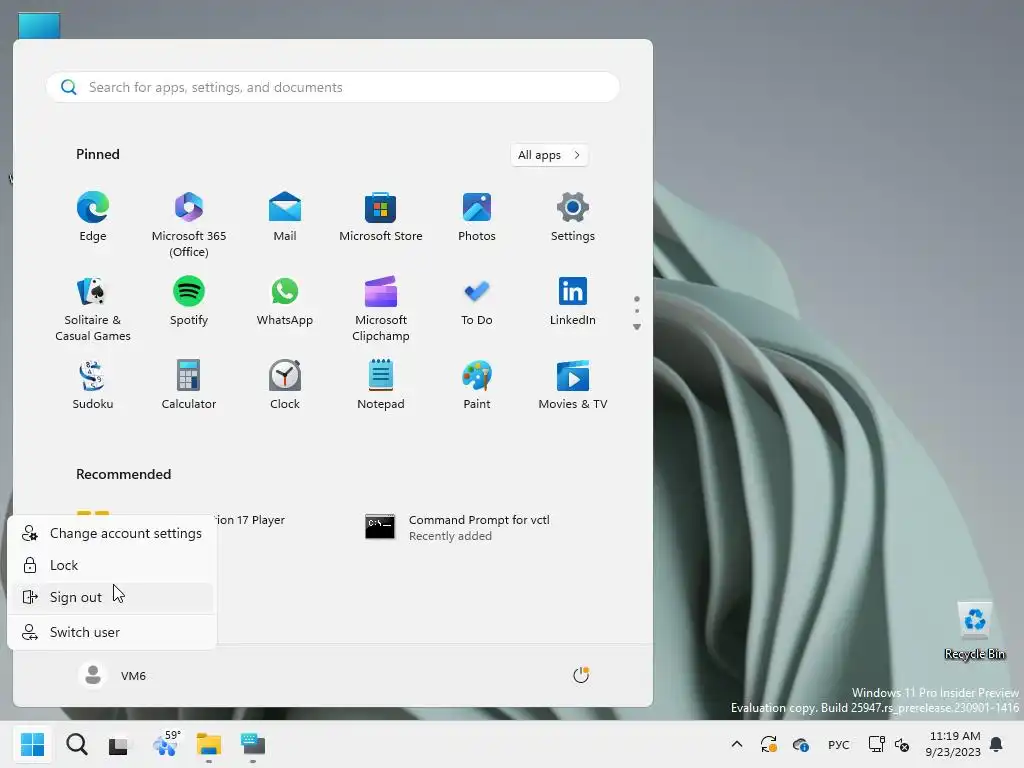
Task: Launch the Photos app
Action: tap(477, 217)
